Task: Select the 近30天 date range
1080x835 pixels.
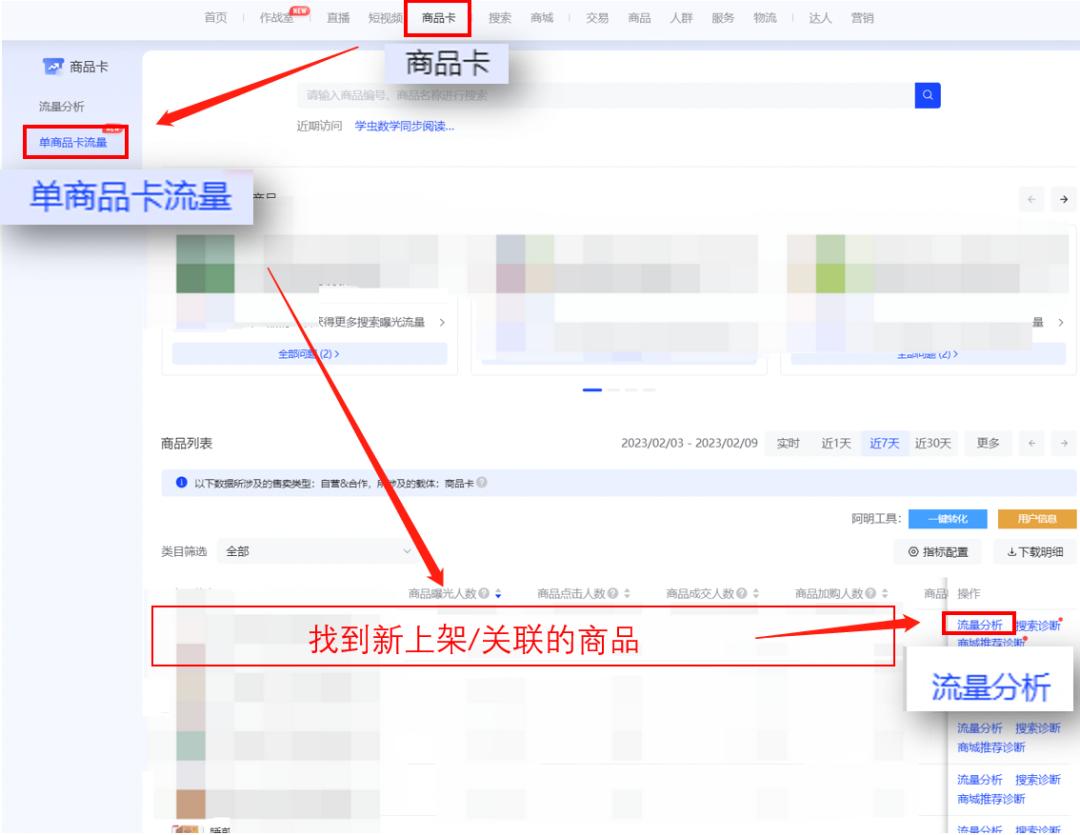Action: [932, 443]
